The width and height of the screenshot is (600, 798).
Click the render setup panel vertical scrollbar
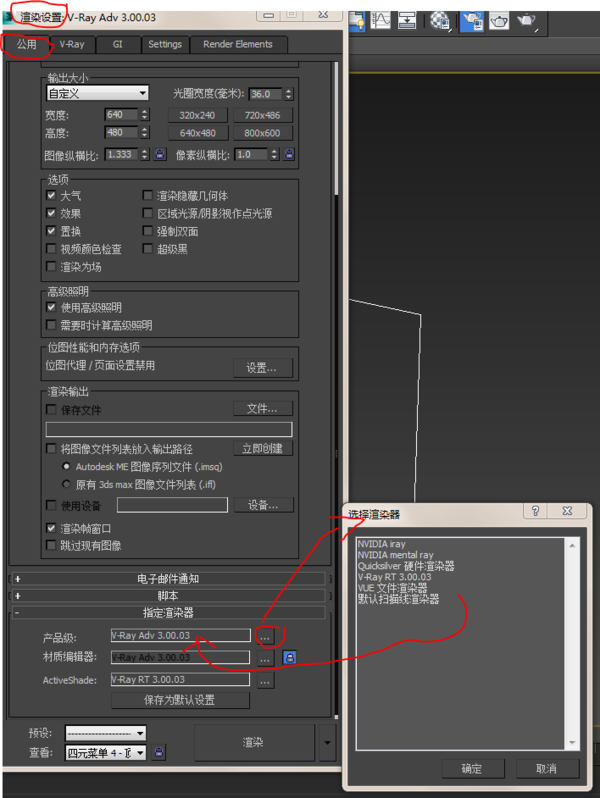[x=336, y=128]
